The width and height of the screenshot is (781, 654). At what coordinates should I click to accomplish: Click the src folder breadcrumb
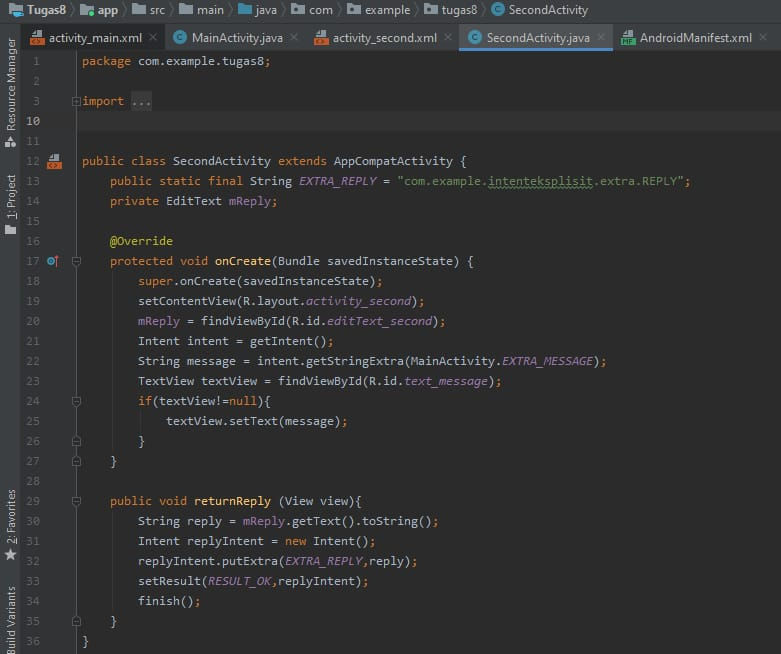point(148,10)
